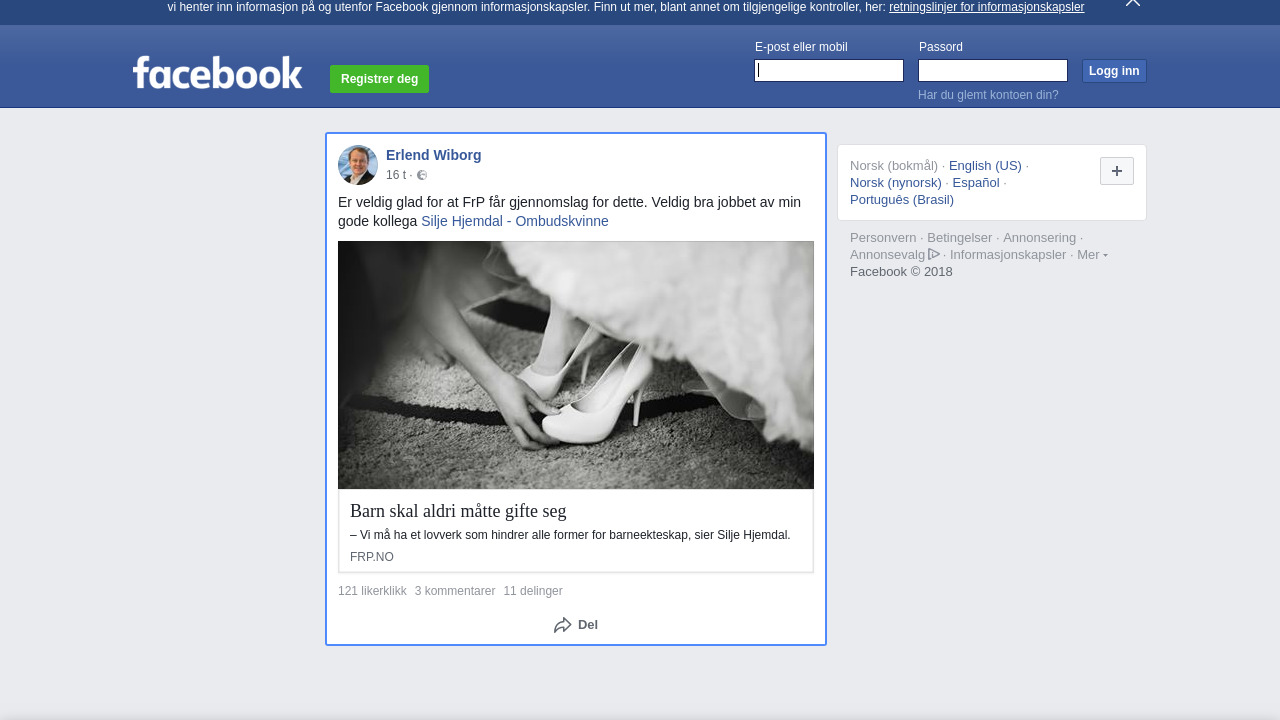Open 'Har du glemt kontoen din?' link

(x=988, y=95)
